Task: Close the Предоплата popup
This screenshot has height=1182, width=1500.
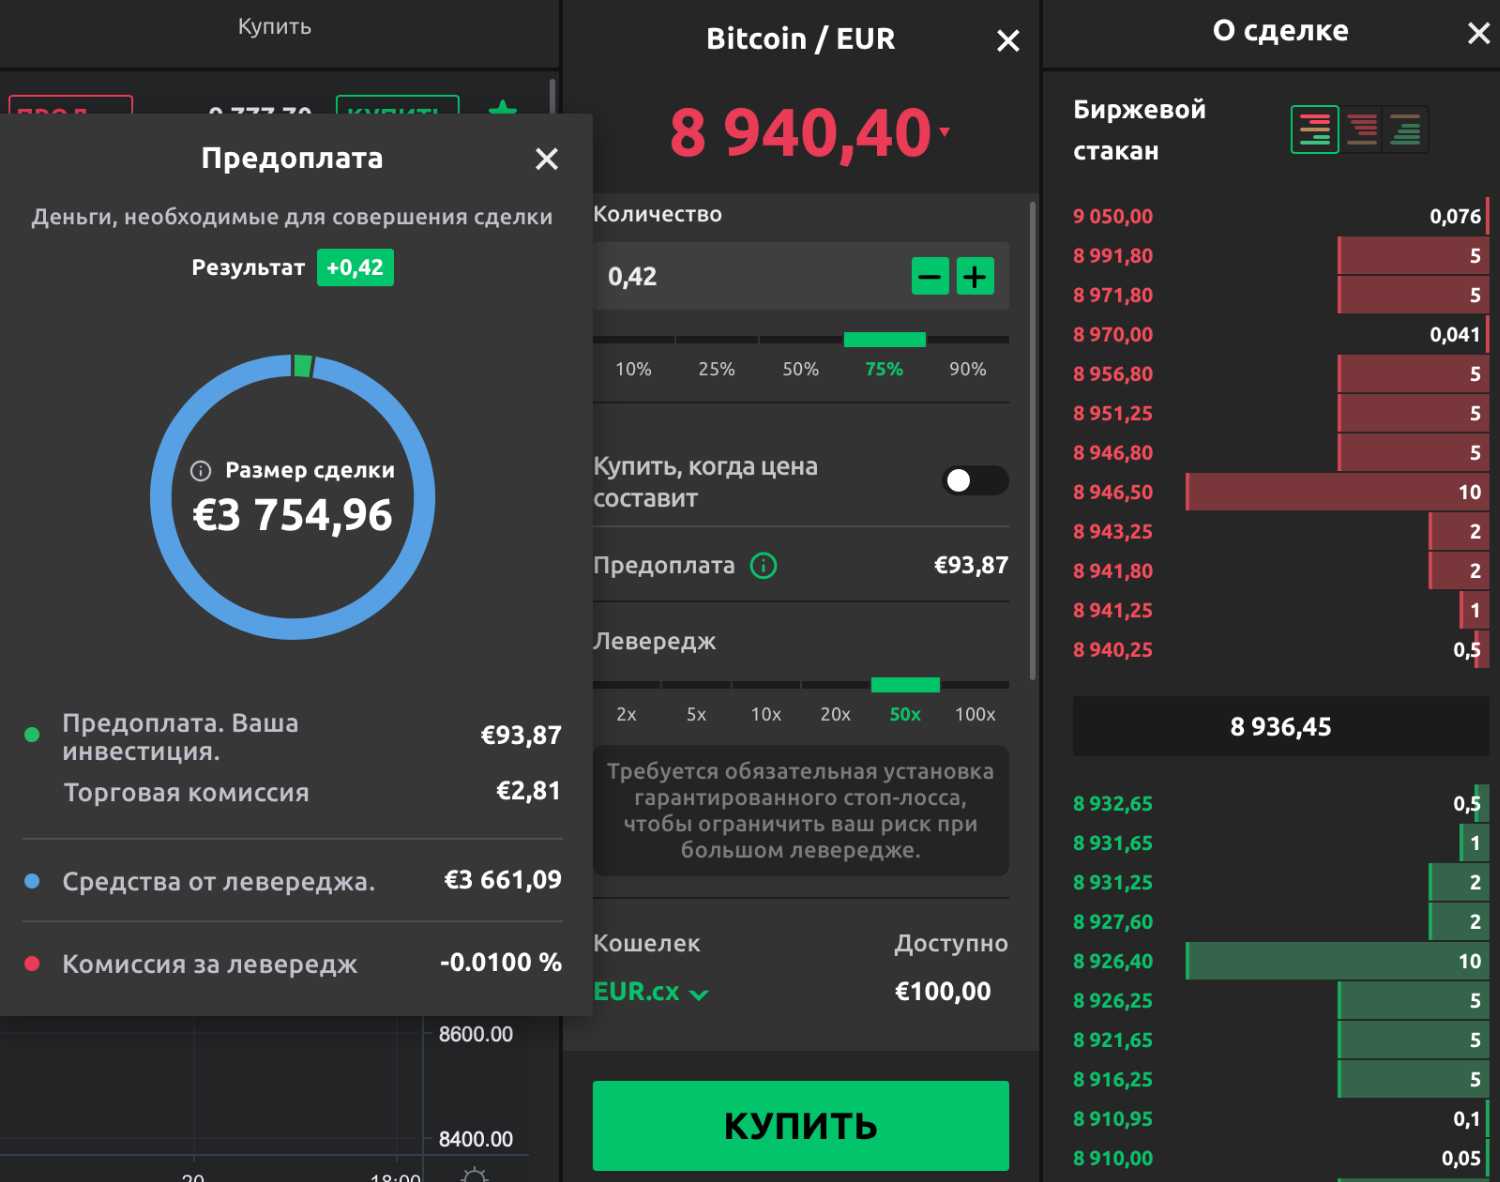Action: (546, 159)
